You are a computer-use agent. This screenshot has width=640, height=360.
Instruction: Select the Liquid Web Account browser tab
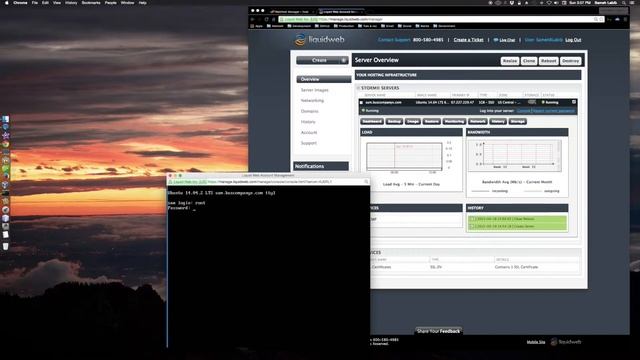[341, 12]
